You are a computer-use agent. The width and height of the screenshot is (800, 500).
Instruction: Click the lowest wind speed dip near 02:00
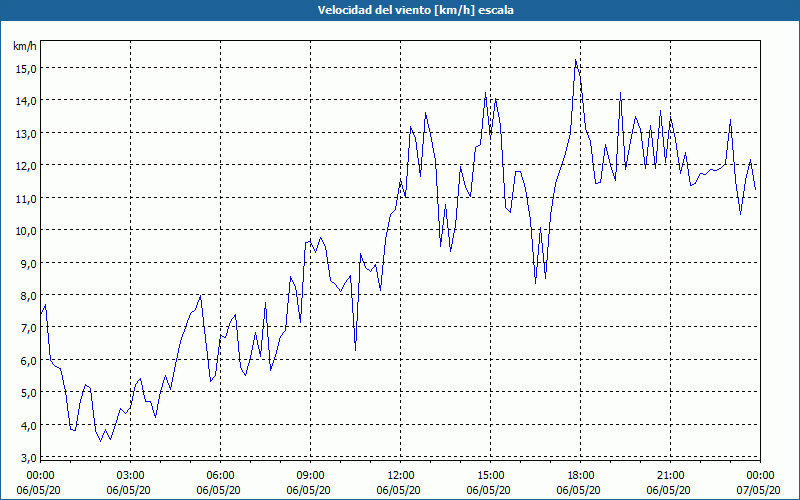click(x=101, y=441)
